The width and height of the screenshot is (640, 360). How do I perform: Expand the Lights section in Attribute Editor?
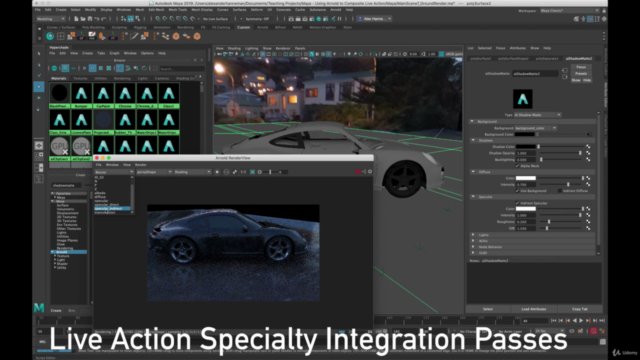click(x=473, y=235)
